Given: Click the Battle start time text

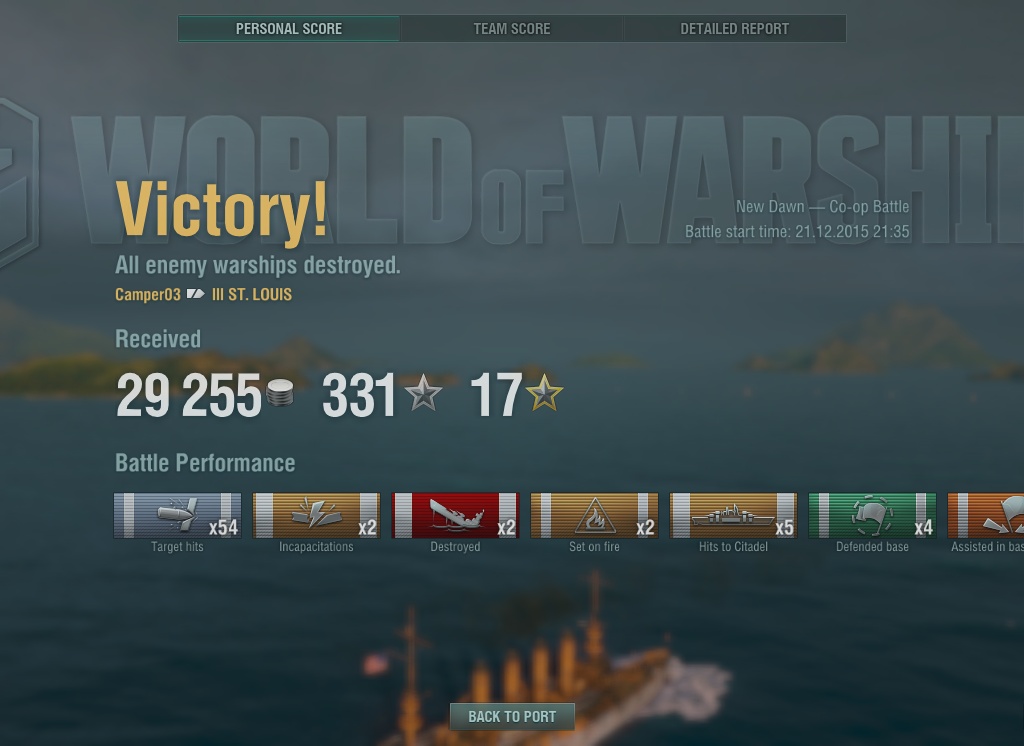Looking at the screenshot, I should (797, 232).
